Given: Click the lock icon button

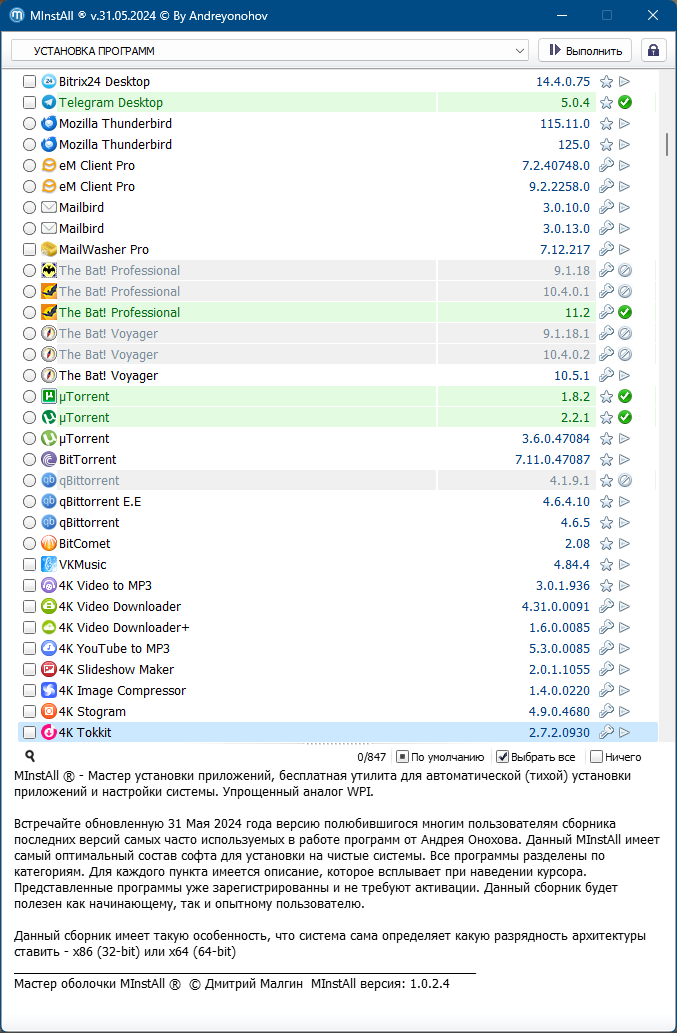Looking at the screenshot, I should 653,51.
